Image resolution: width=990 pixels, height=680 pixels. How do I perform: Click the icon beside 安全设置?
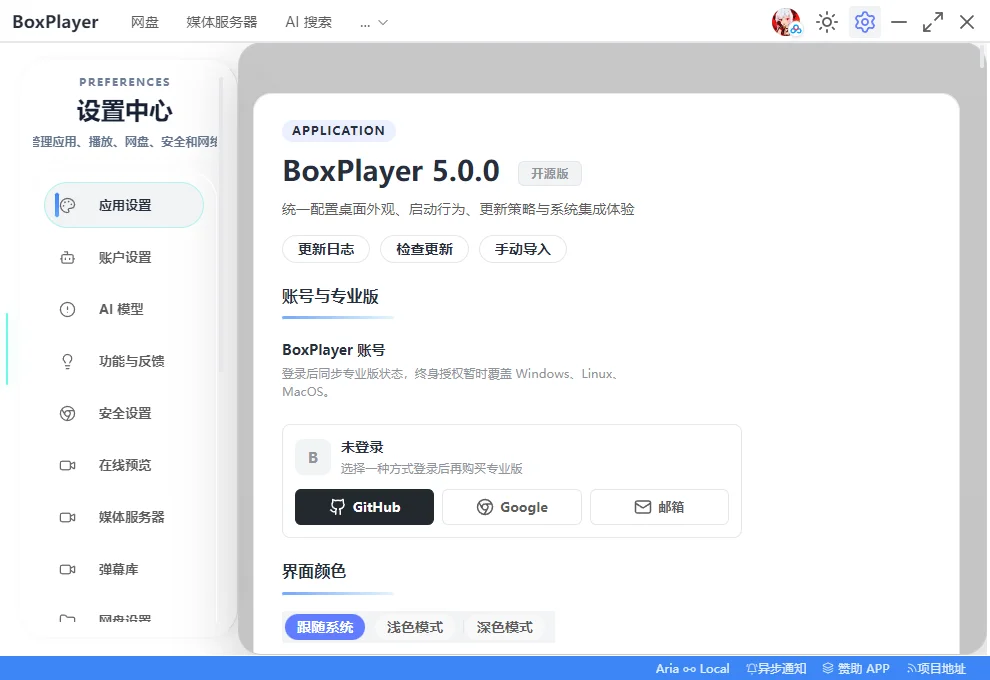click(68, 414)
